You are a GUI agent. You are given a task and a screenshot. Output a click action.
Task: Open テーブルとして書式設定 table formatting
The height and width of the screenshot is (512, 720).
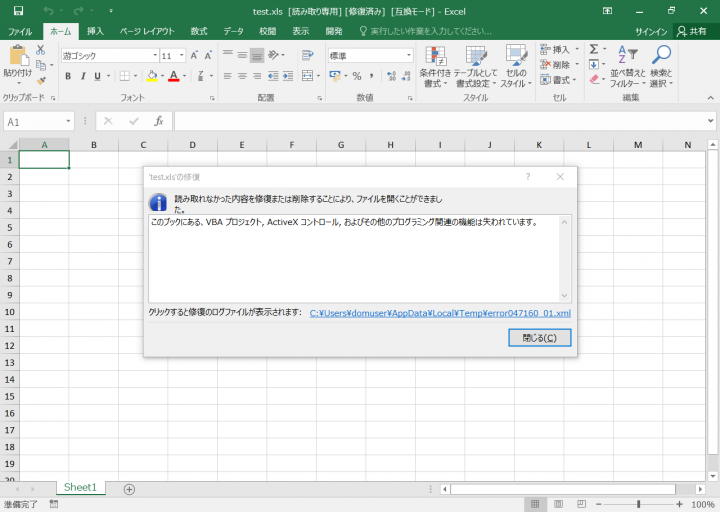tap(476, 67)
